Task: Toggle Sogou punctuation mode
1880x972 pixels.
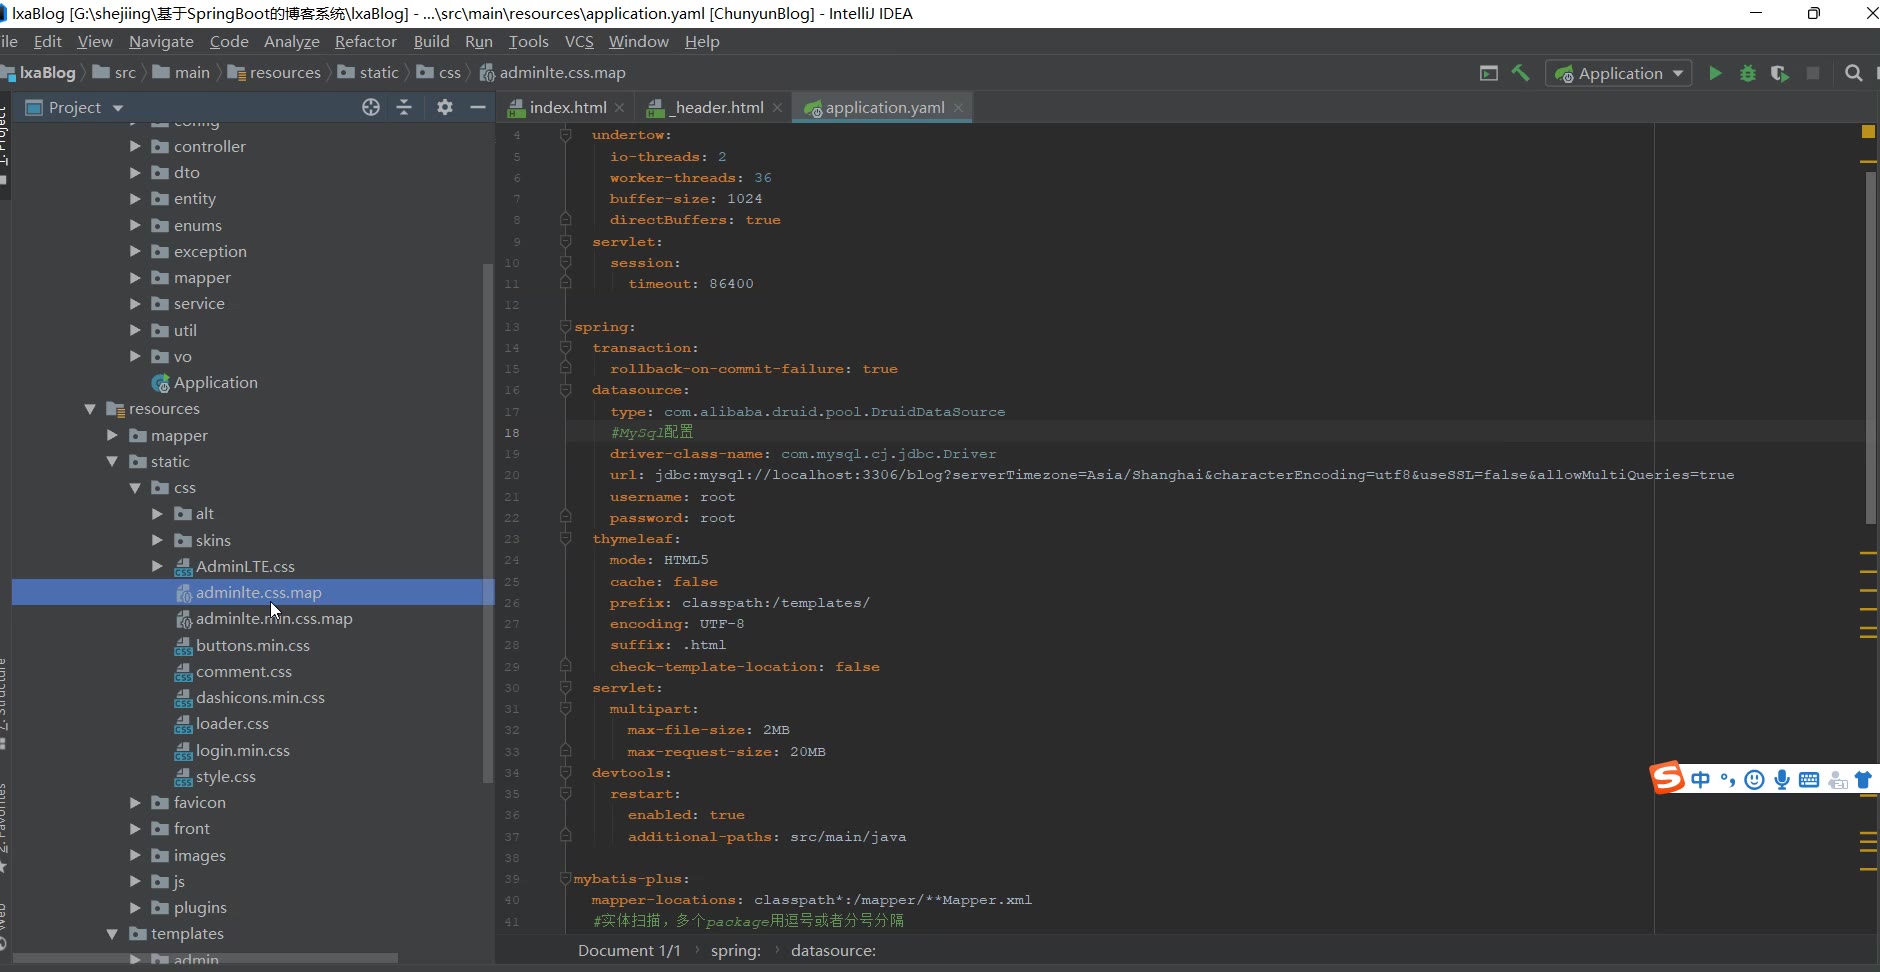Action: (1727, 780)
